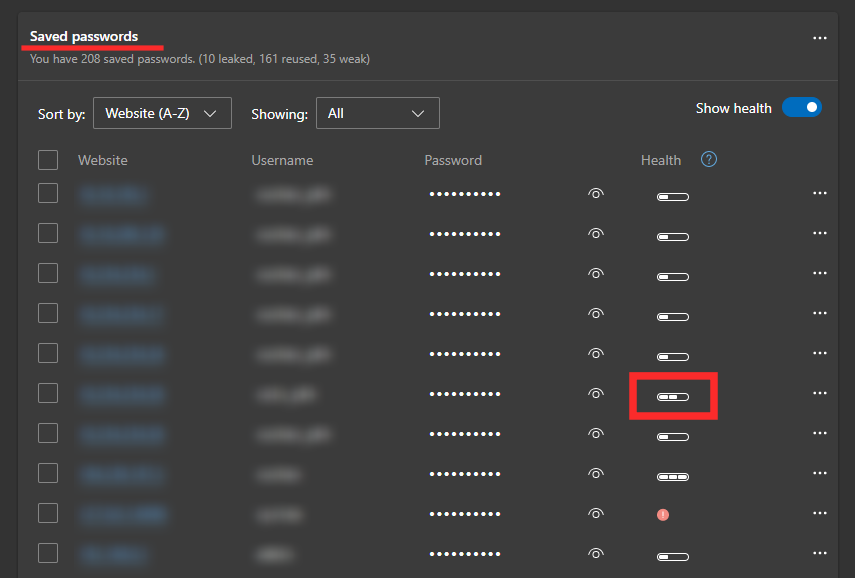The width and height of the screenshot is (855, 578).
Task: Expand the Showing All filter dropdown
Action: pyautogui.click(x=377, y=114)
